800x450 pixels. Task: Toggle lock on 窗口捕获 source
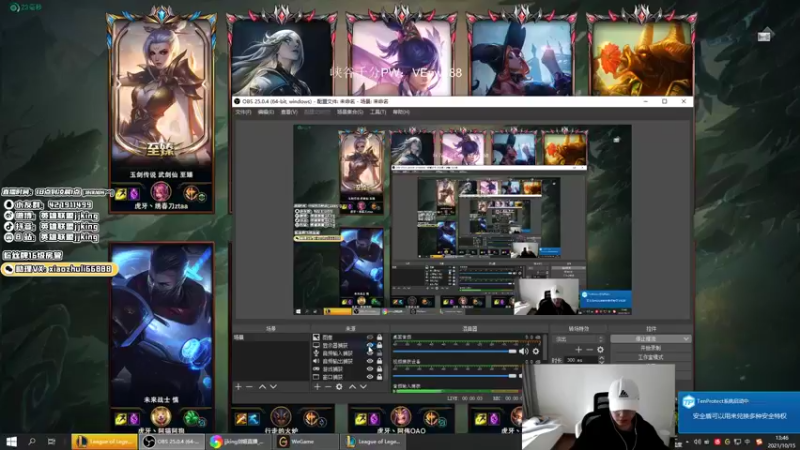pos(379,377)
